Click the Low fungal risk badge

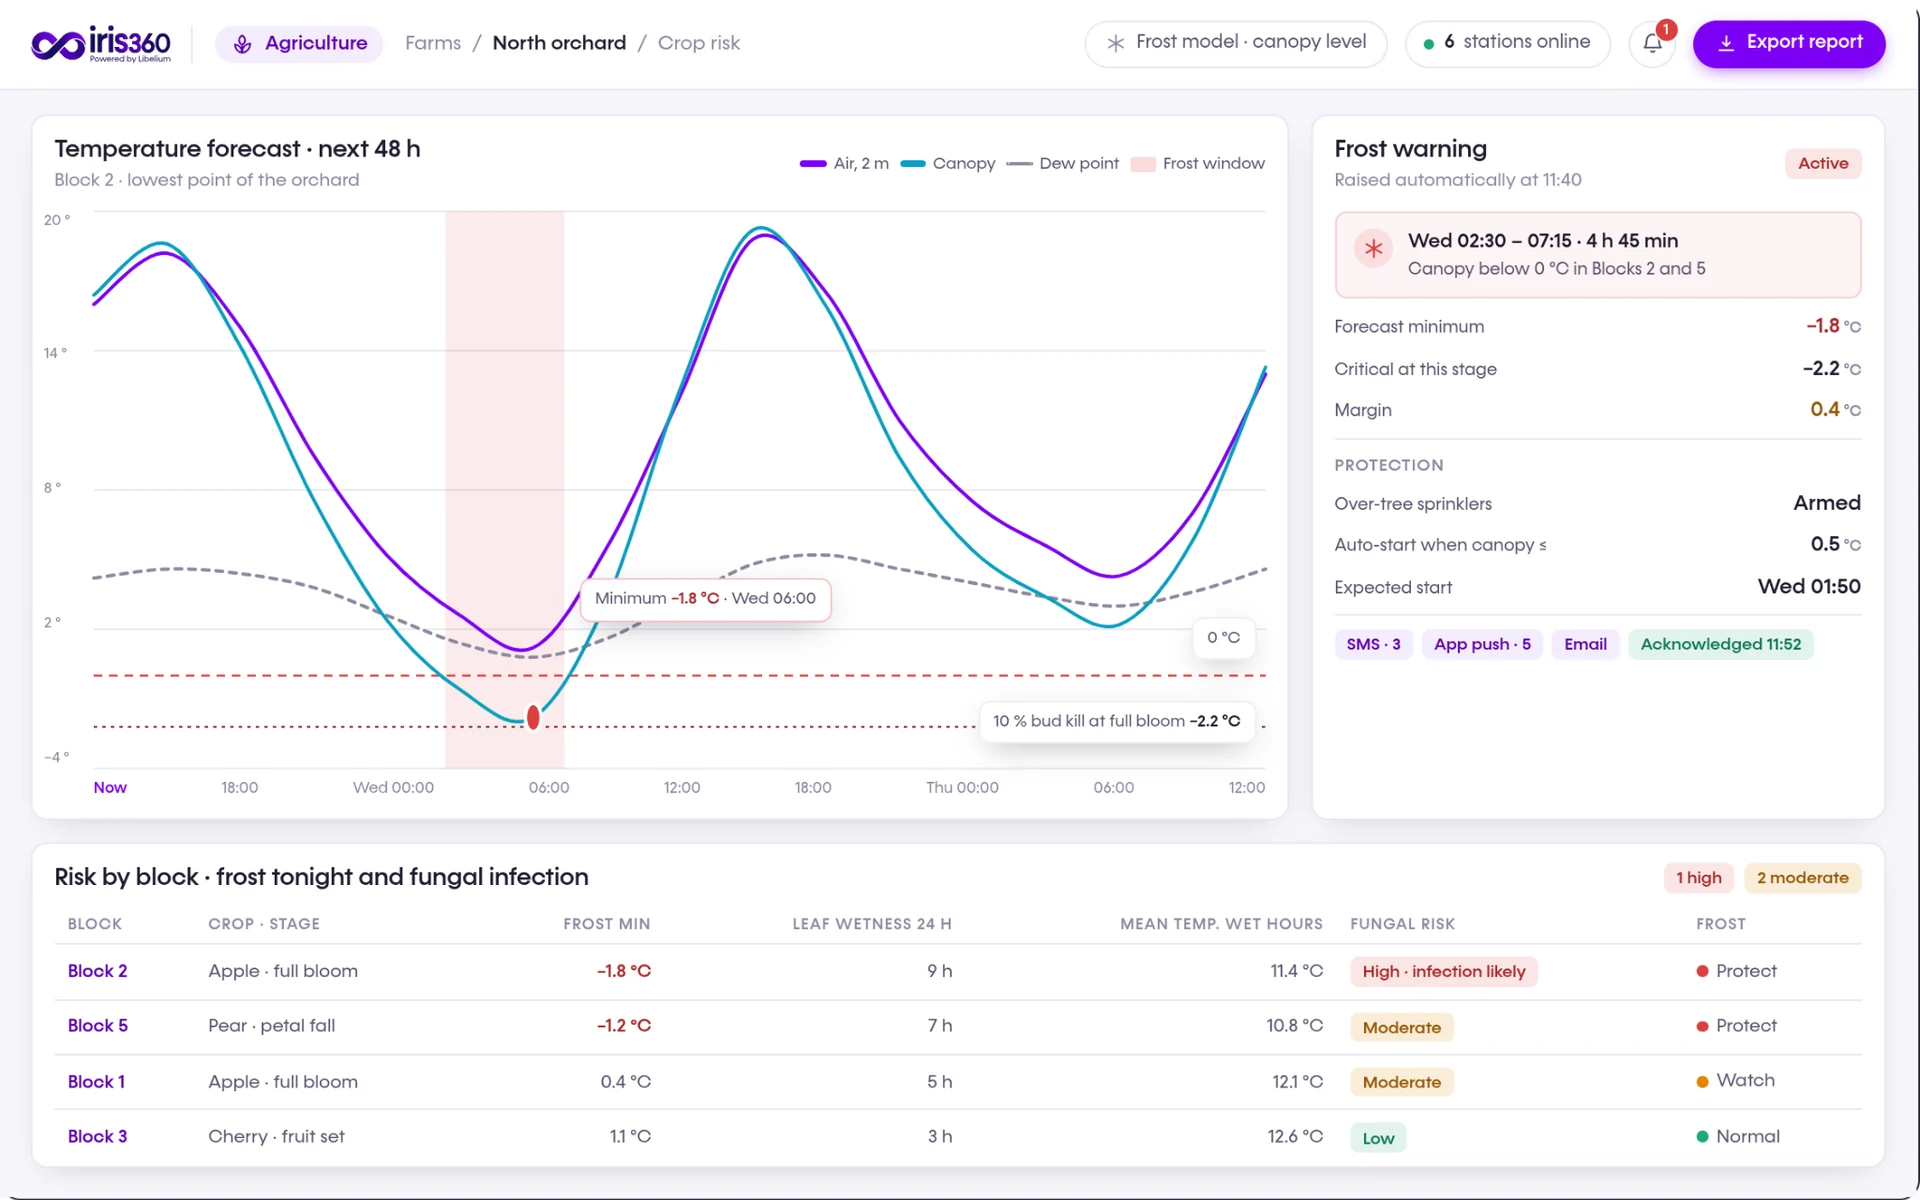tap(1378, 1138)
